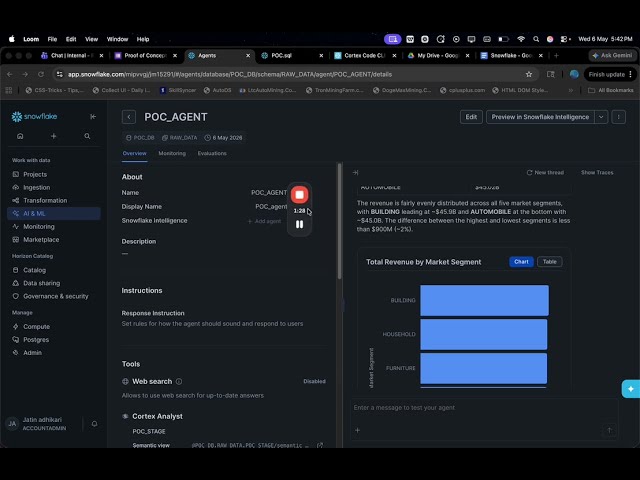The height and width of the screenshot is (480, 640).
Task: Click the FURNITURE bar in chart
Action: [484, 368]
